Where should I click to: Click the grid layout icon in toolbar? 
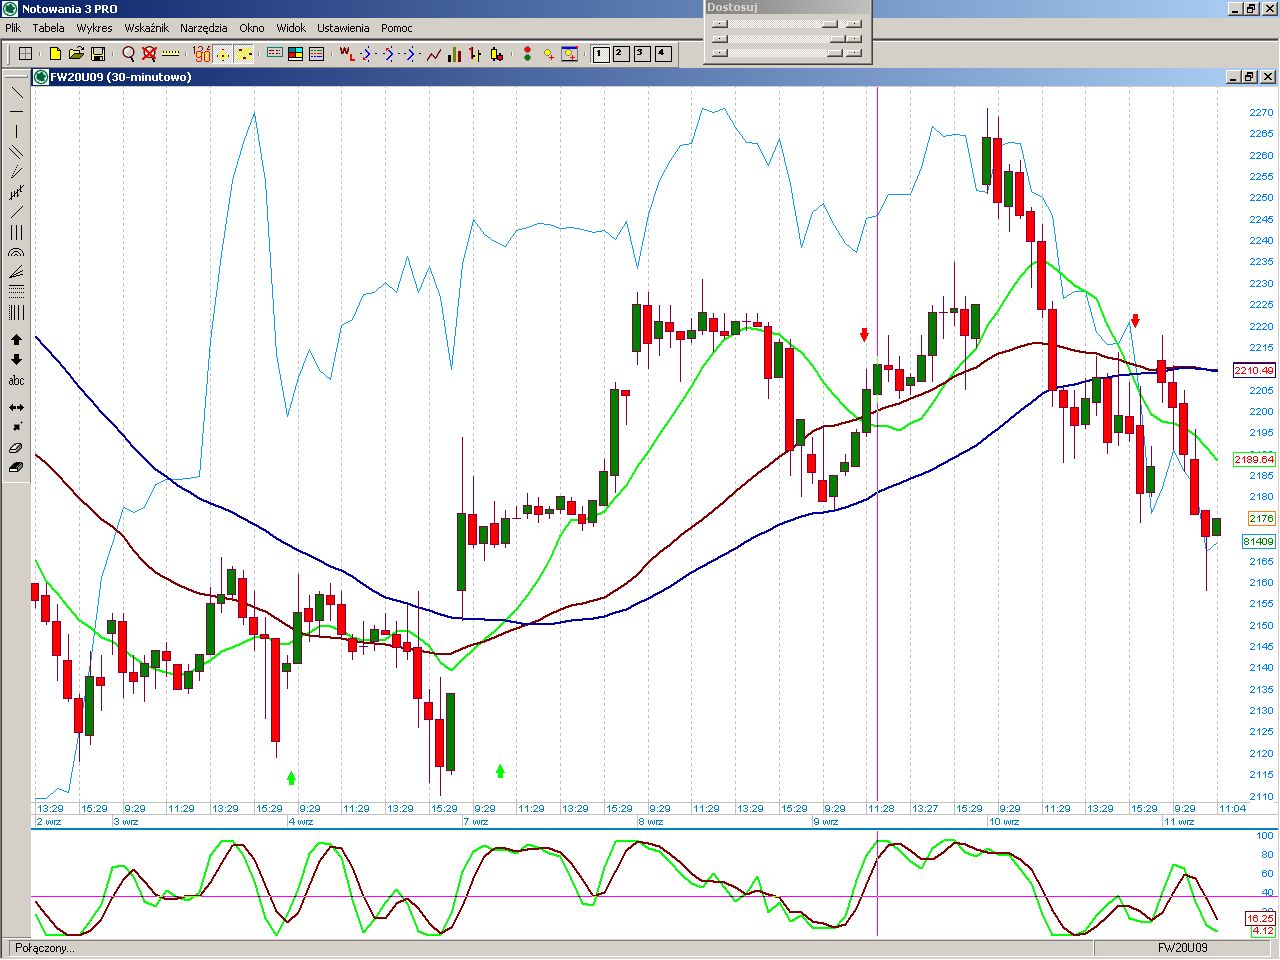pos(26,53)
